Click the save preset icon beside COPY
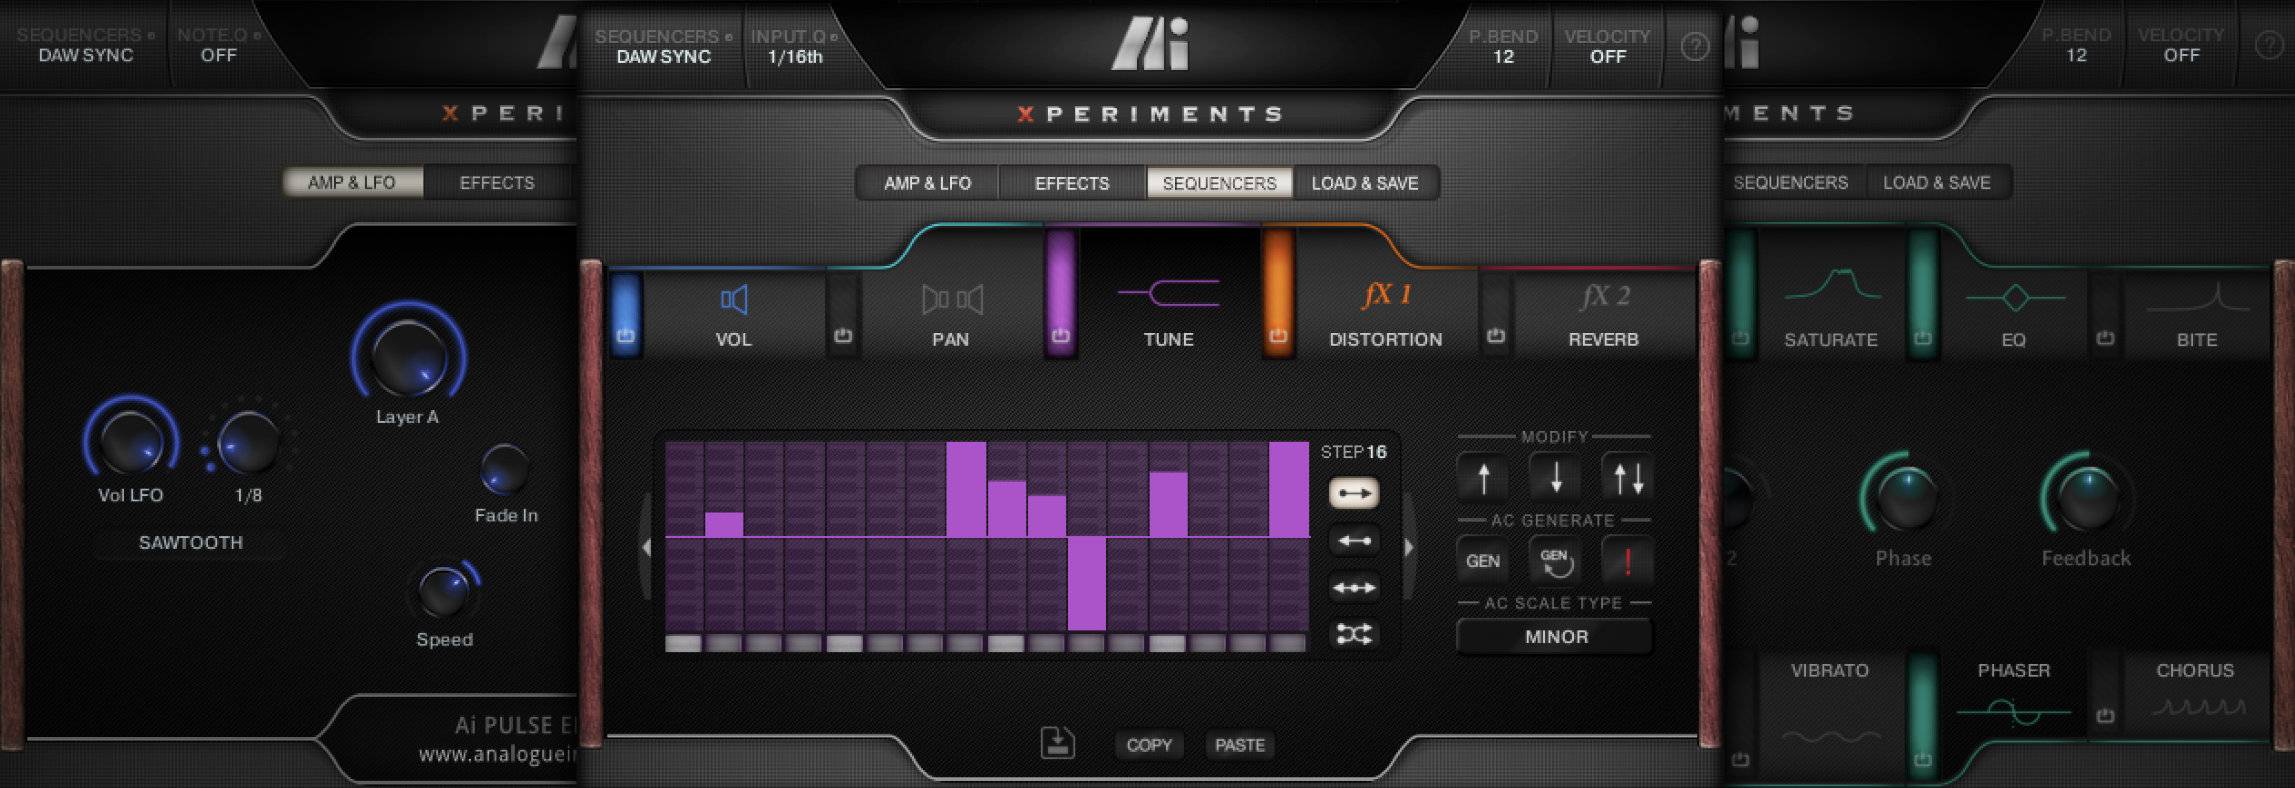 click(1057, 743)
